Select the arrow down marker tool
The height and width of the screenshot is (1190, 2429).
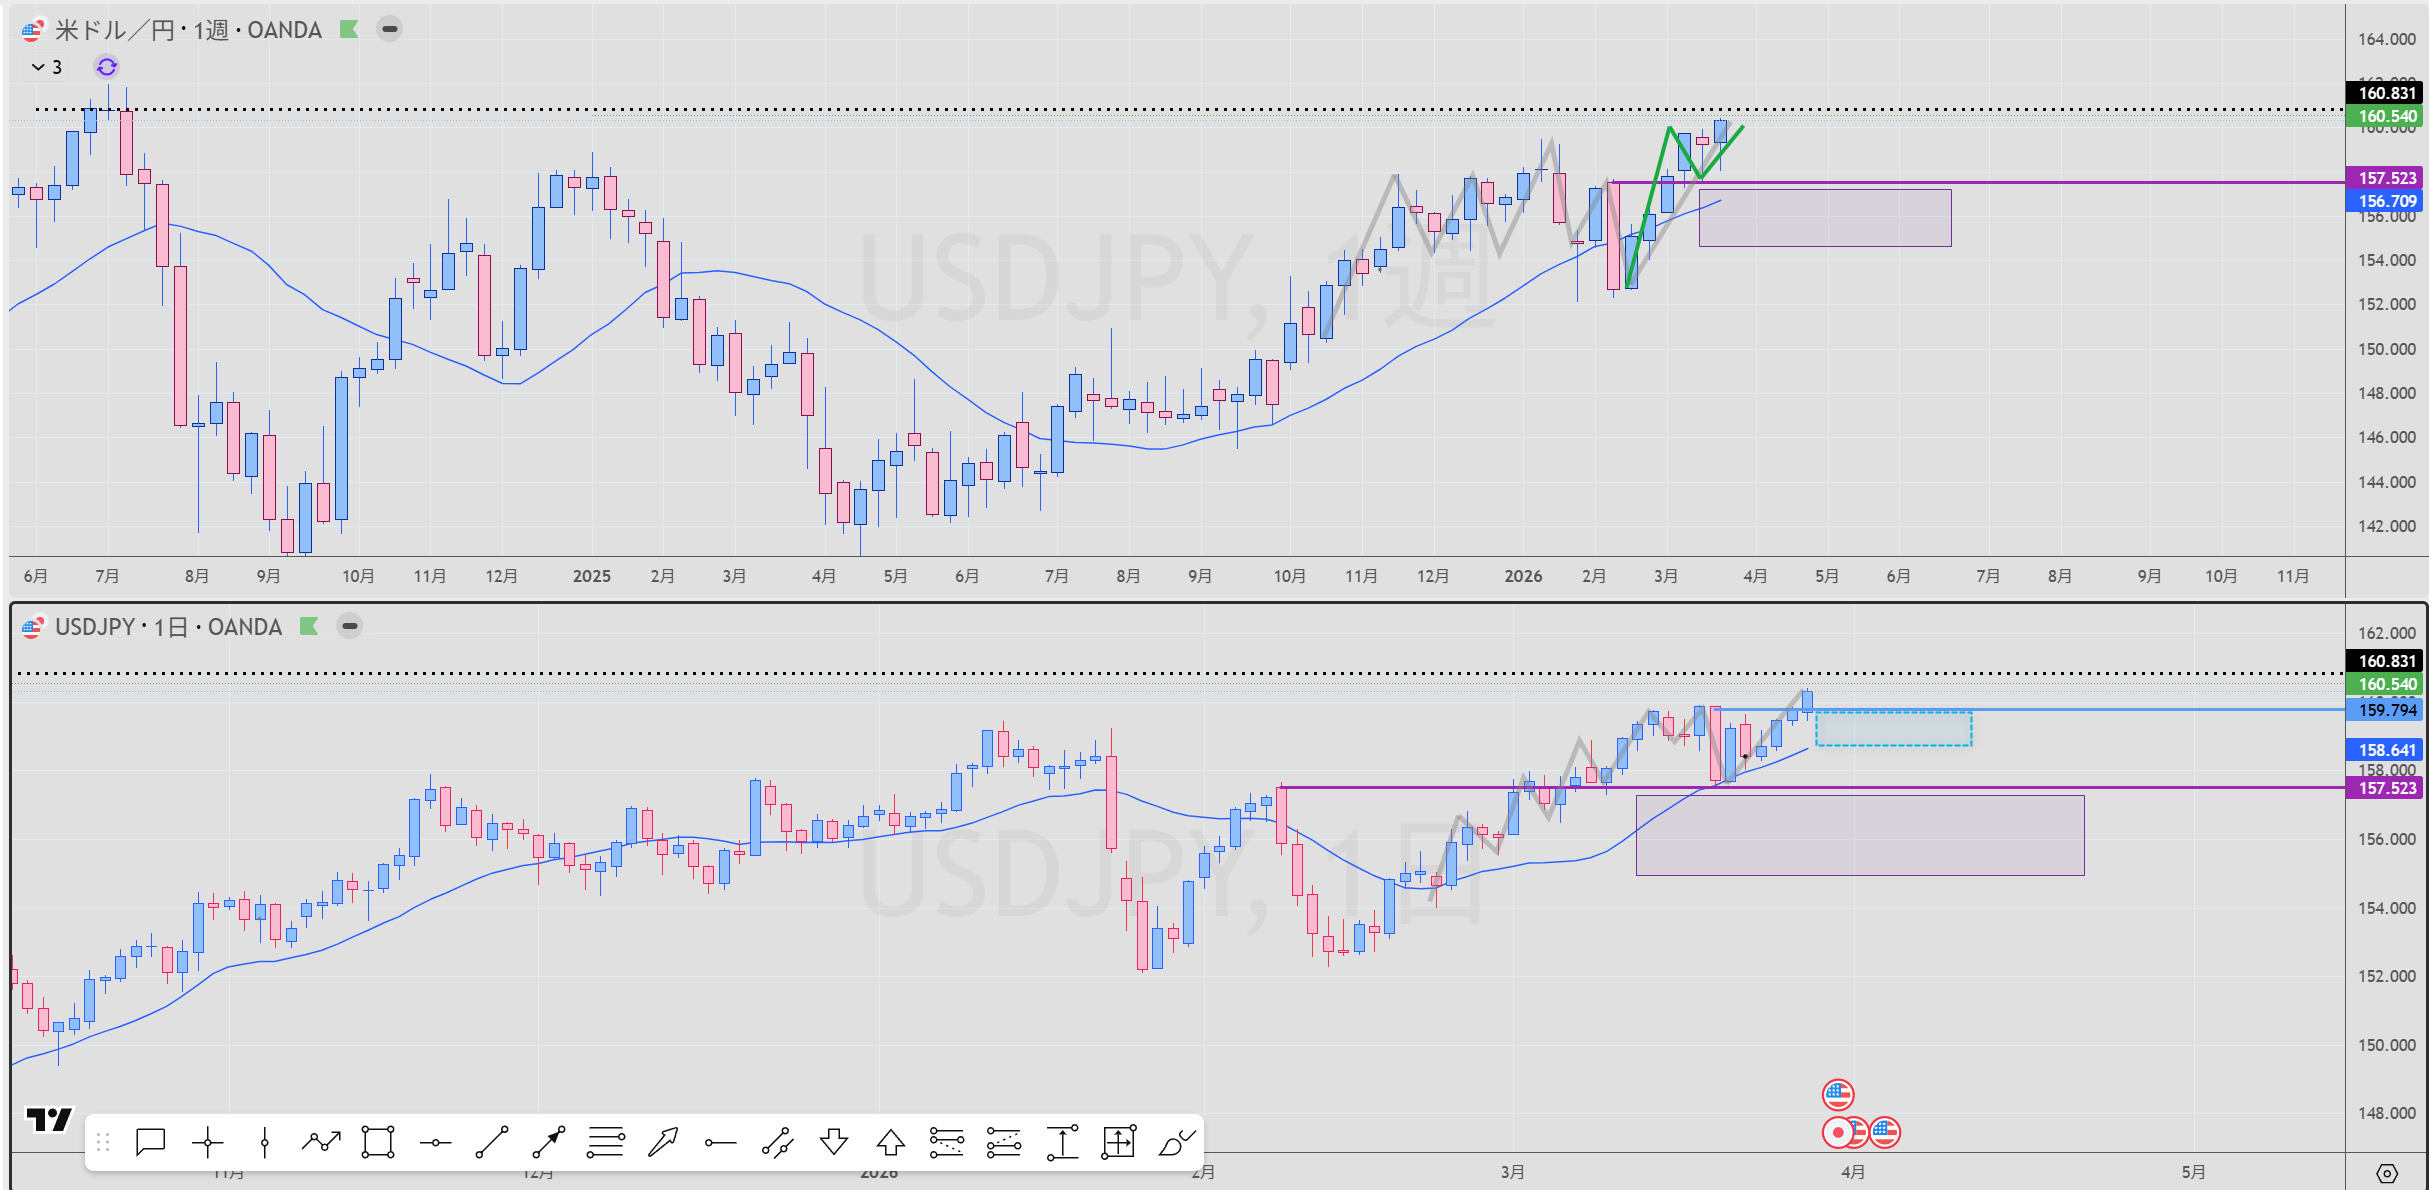[x=833, y=1141]
